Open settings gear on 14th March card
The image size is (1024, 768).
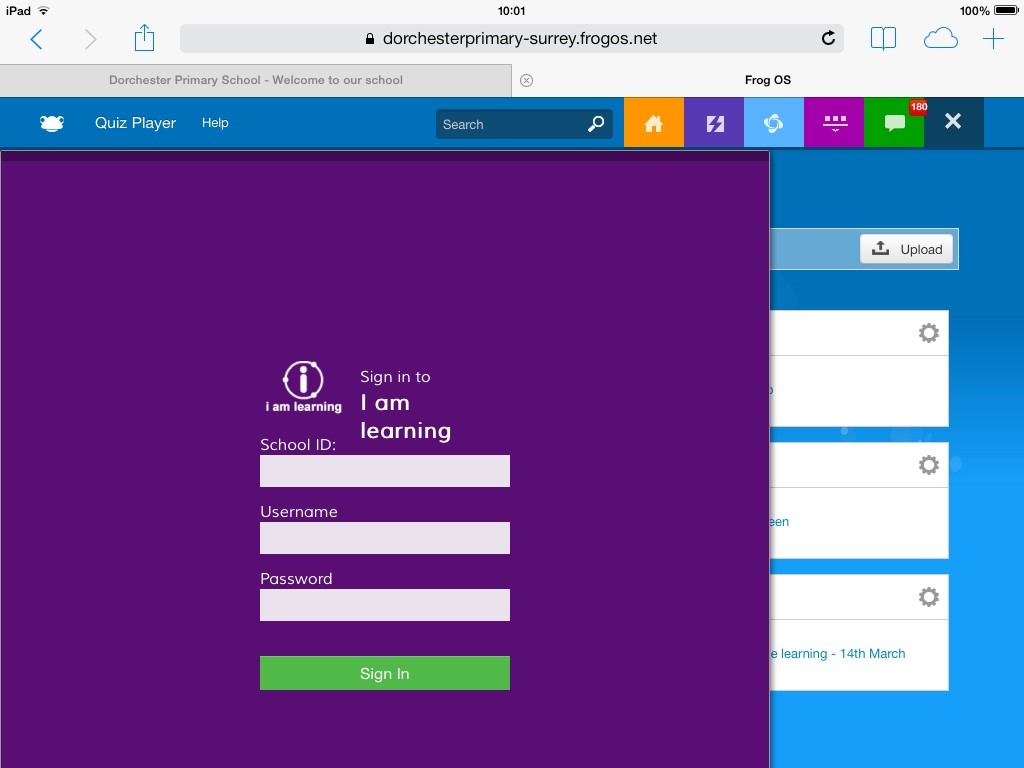point(929,597)
